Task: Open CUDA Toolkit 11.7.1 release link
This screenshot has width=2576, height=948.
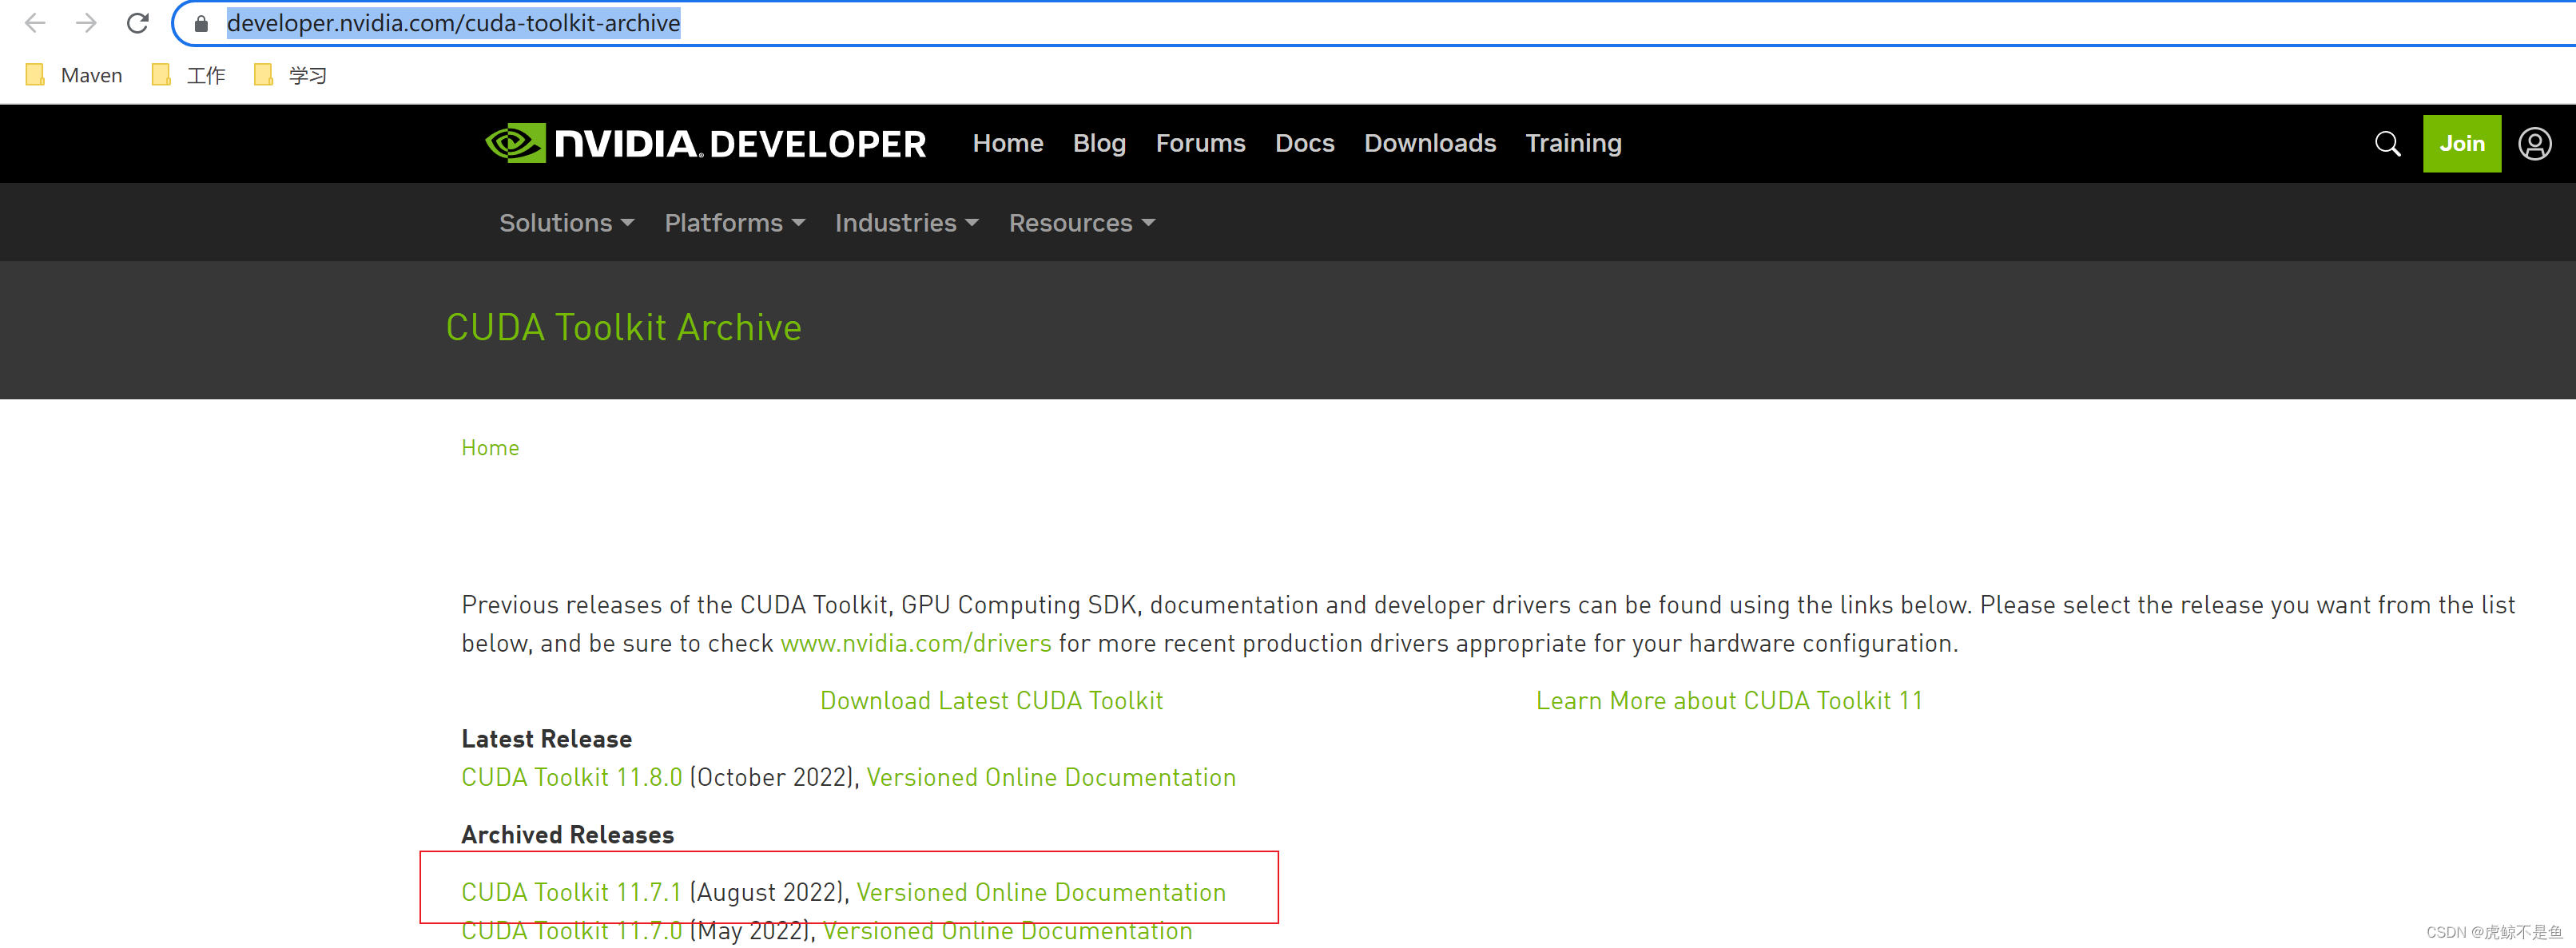Action: tap(571, 892)
